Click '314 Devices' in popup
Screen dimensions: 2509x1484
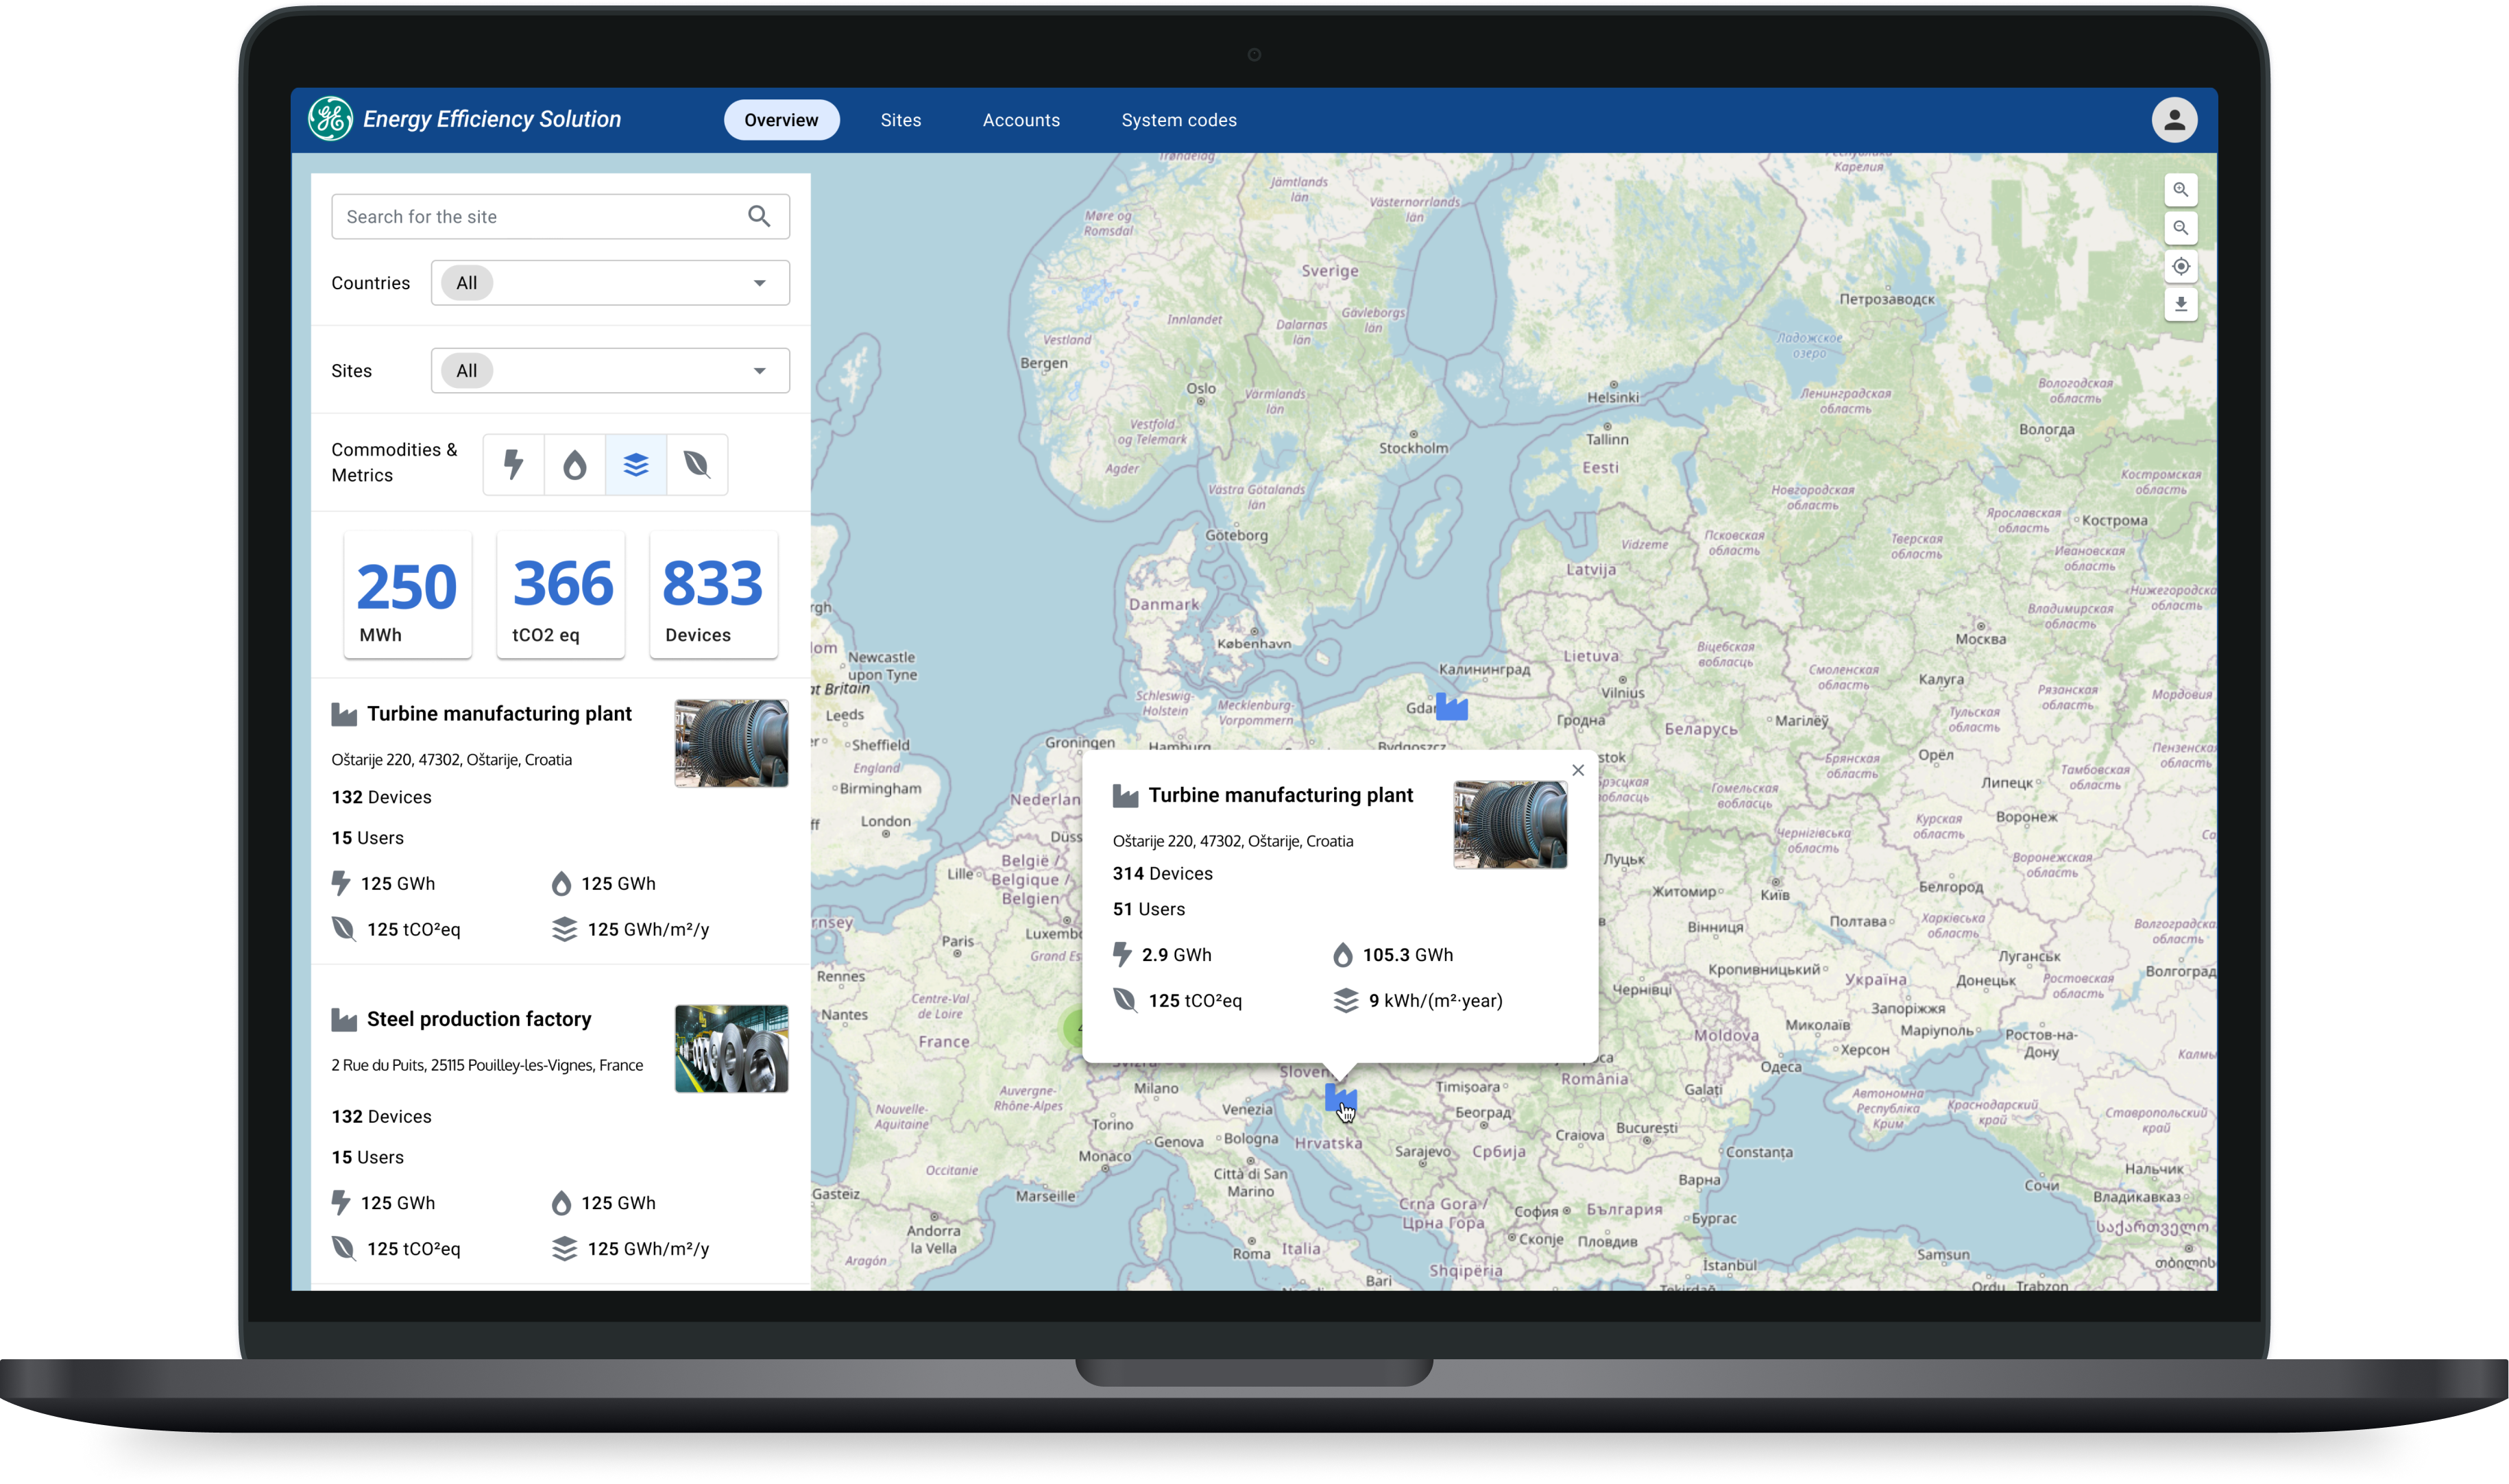point(1162,873)
